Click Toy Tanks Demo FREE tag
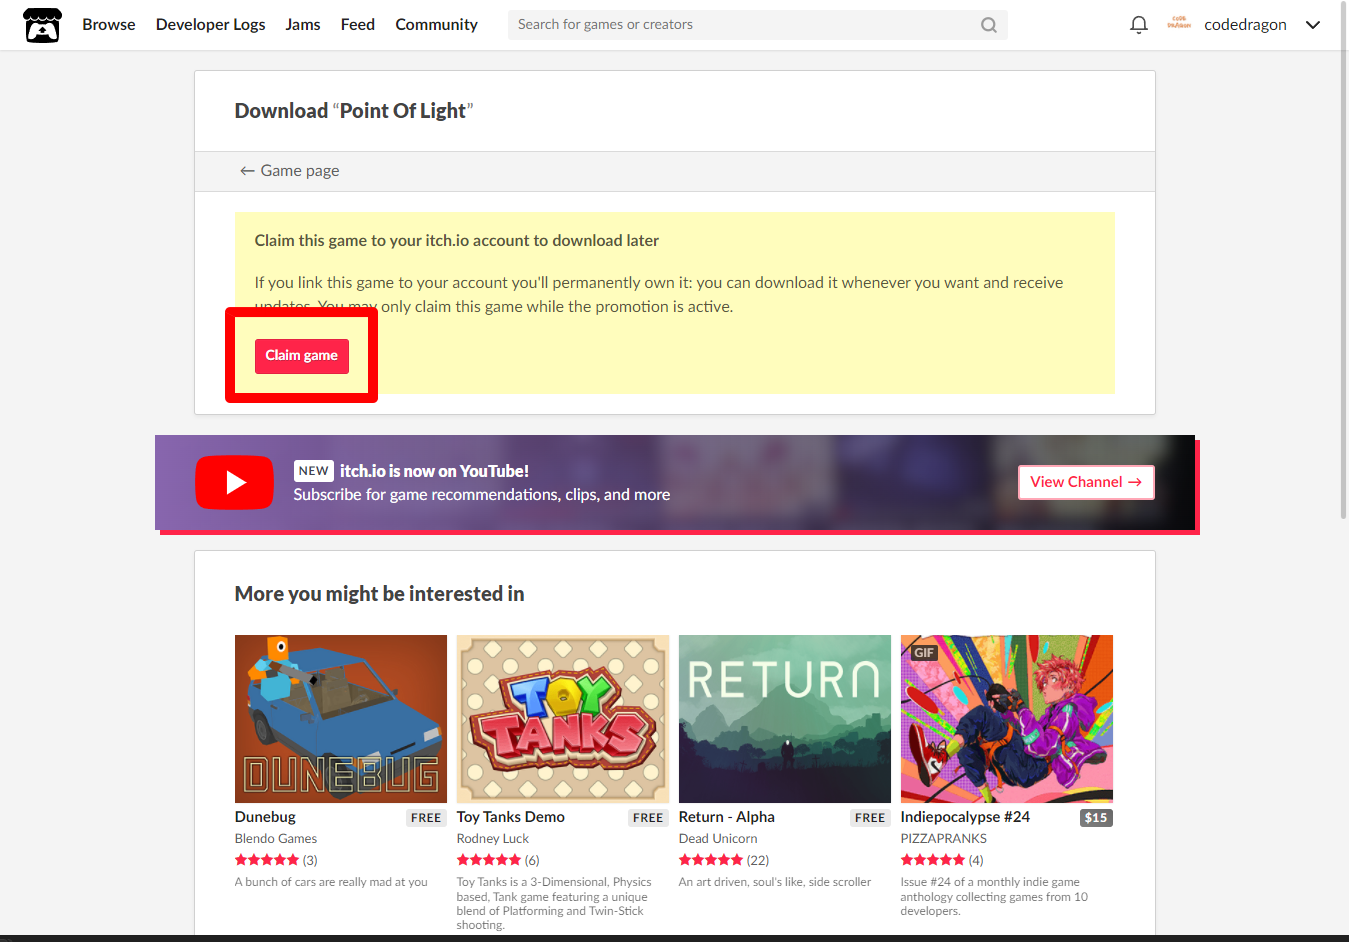 (648, 818)
